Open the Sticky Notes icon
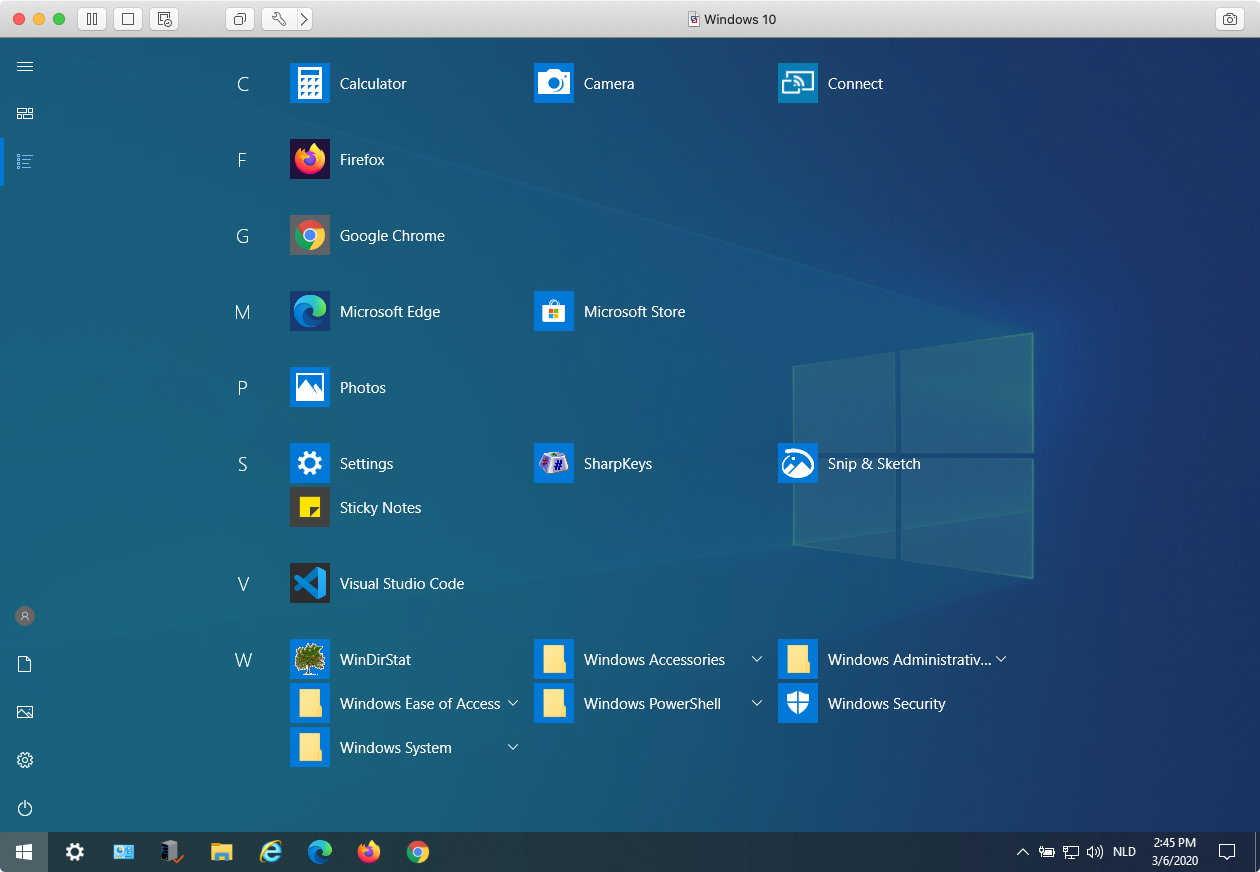 (310, 508)
